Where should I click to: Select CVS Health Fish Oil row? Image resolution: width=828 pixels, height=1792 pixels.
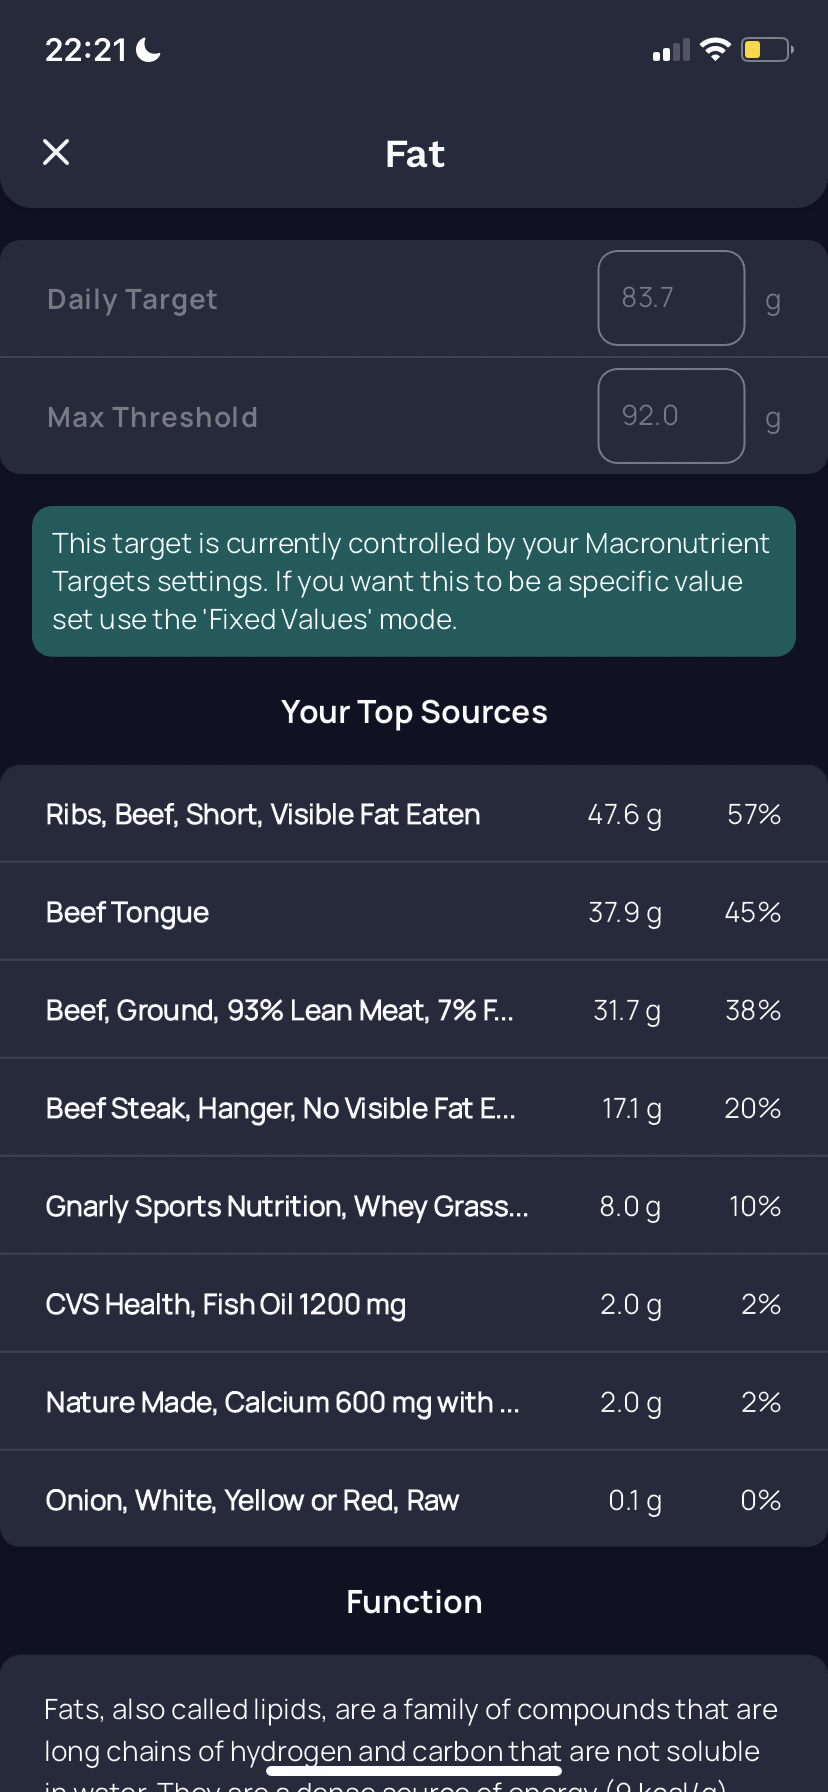coord(414,1304)
